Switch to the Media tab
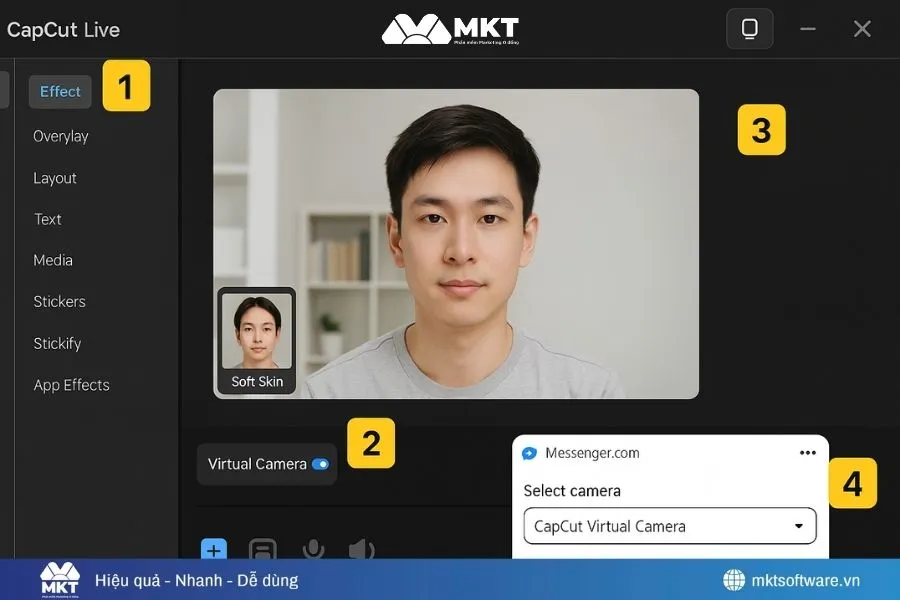 [x=52, y=260]
